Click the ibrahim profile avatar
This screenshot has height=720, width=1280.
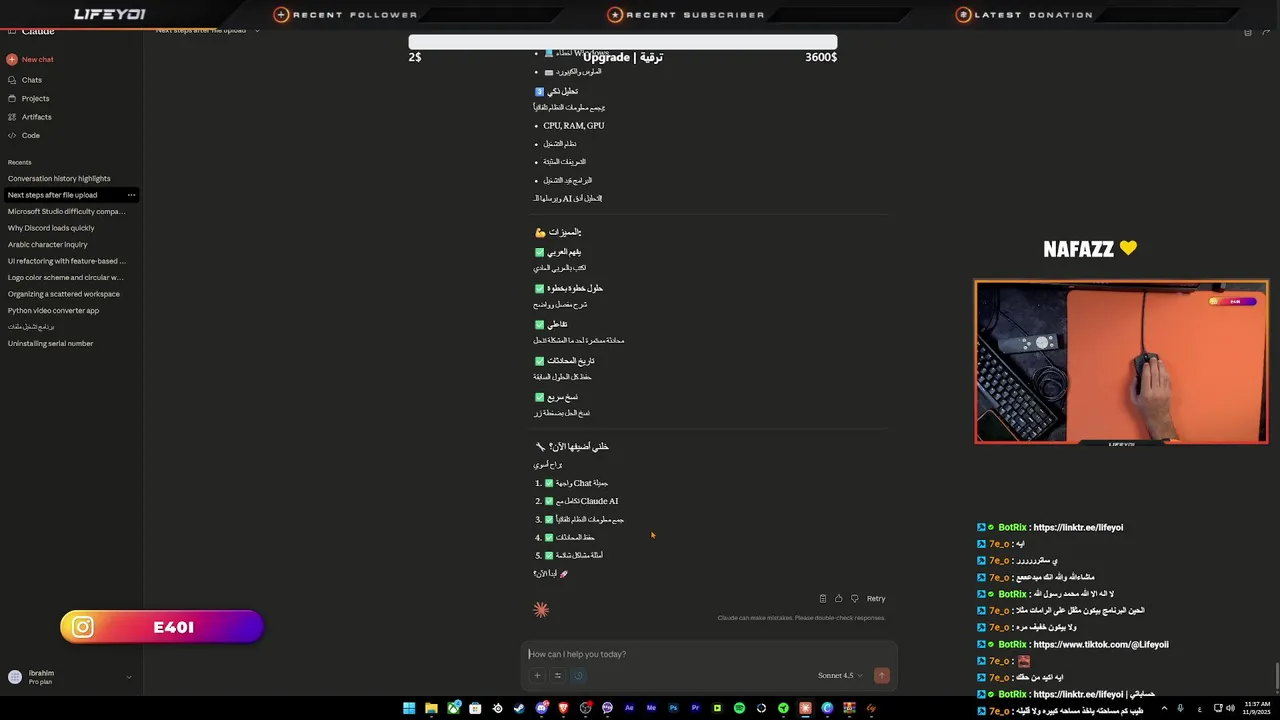[x=14, y=677]
